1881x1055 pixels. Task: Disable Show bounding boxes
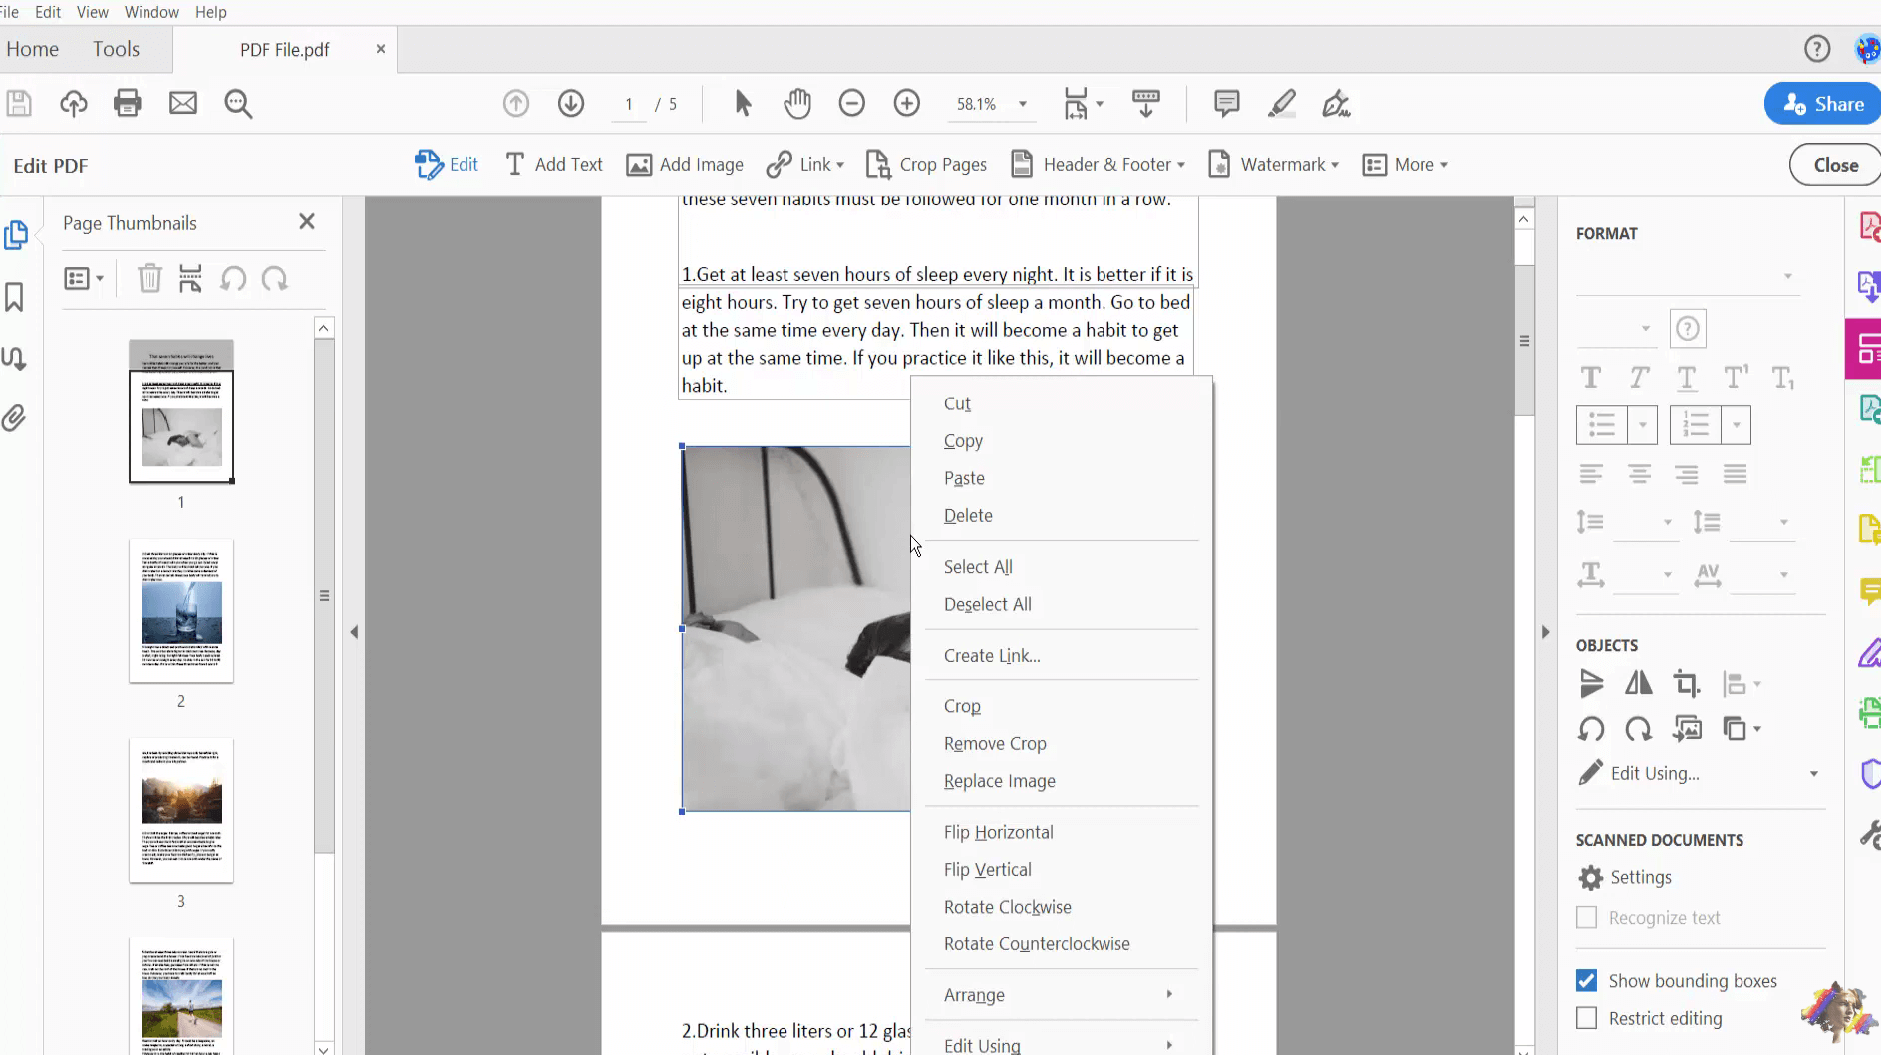point(1588,981)
